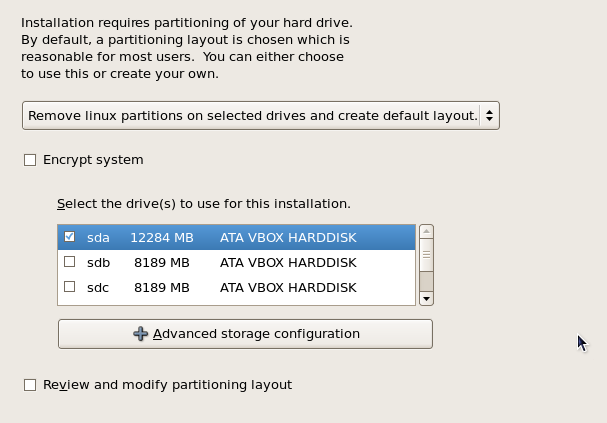Open Advanced storage configuration
This screenshot has height=423, width=607.
(x=245, y=334)
